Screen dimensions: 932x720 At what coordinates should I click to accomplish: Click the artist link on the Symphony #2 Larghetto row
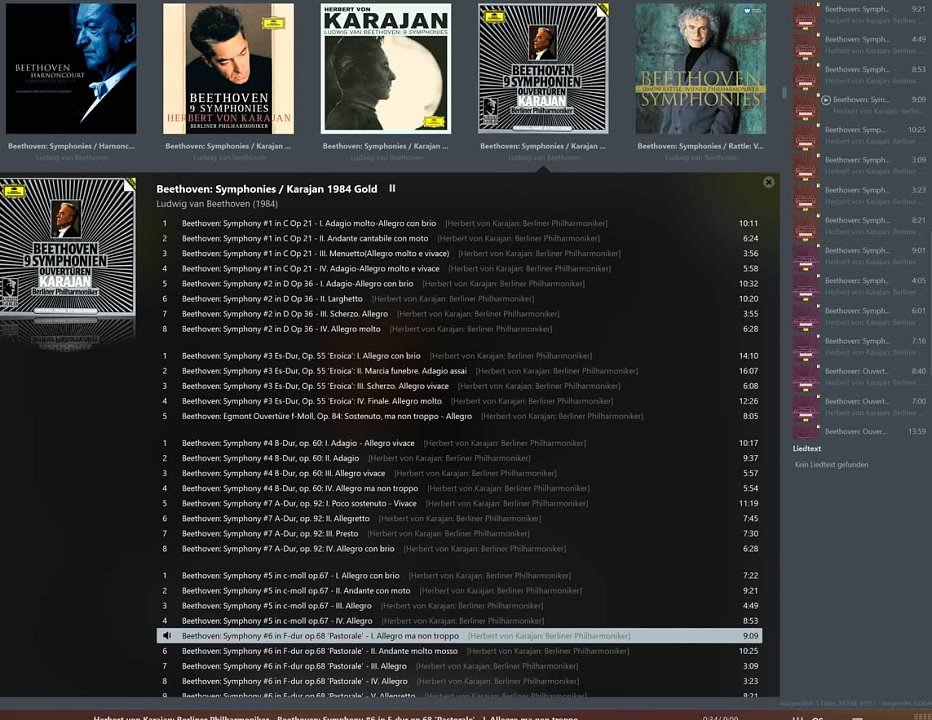(453, 299)
